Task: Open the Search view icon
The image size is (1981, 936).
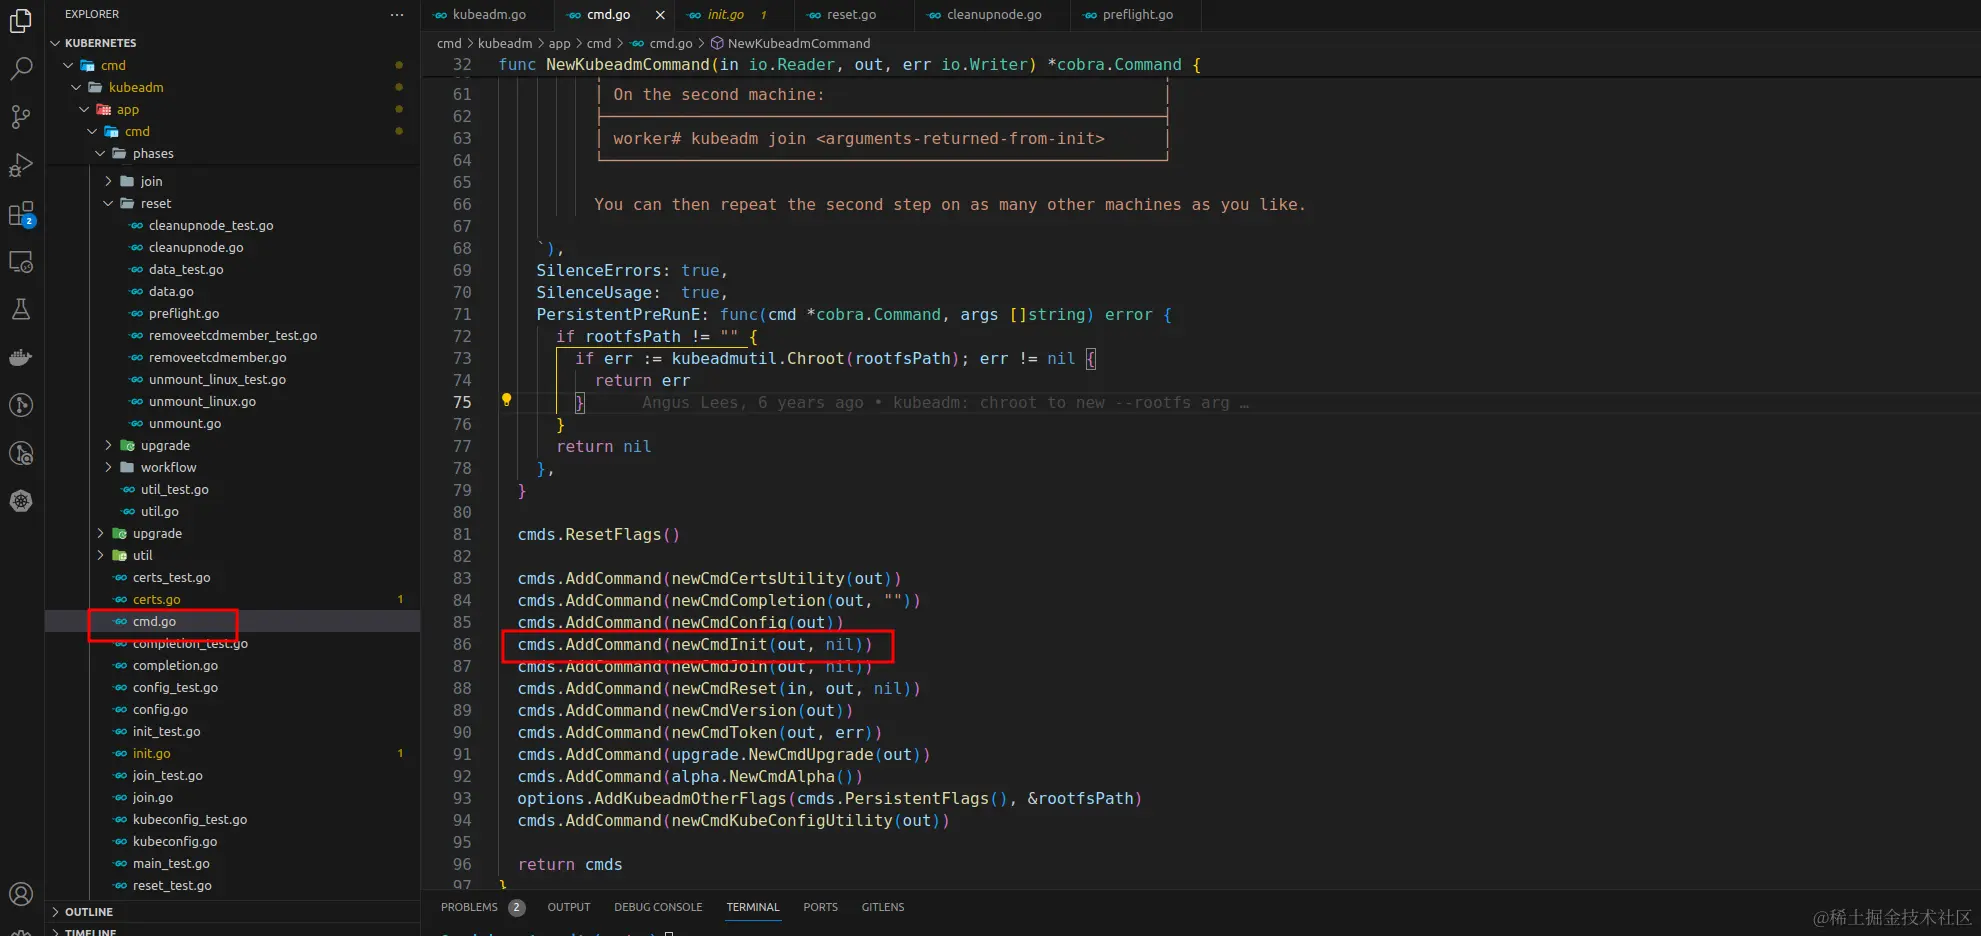Action: coord(21,68)
